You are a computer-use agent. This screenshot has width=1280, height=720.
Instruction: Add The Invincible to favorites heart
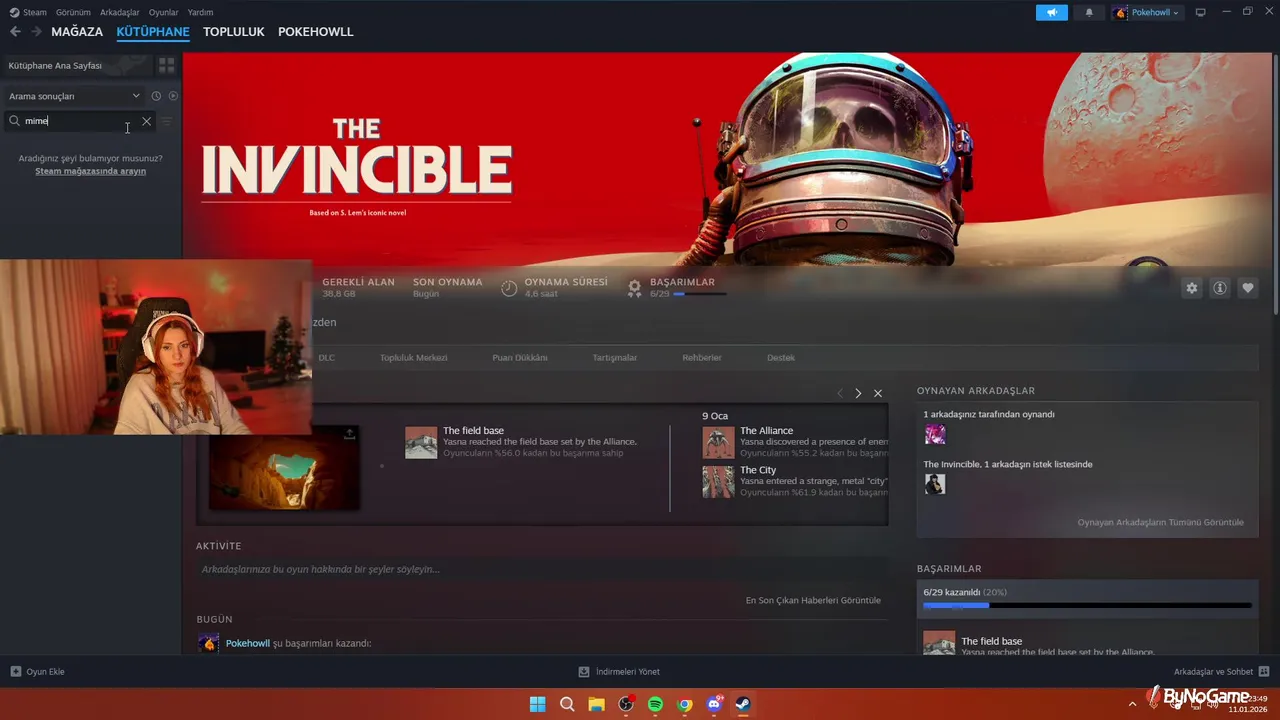tap(1247, 288)
